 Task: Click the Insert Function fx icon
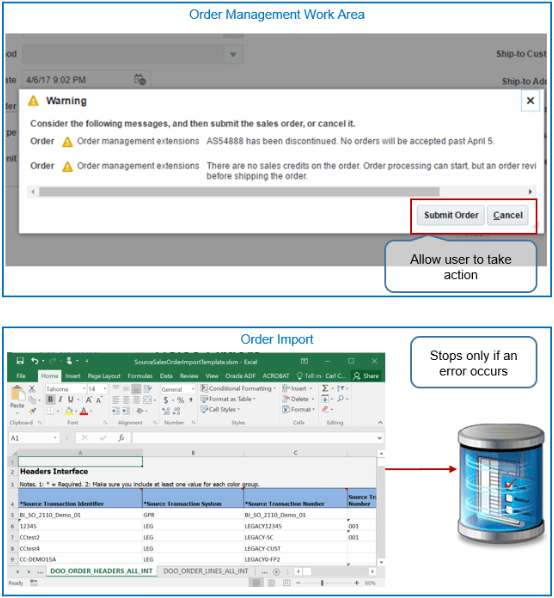pos(121,438)
